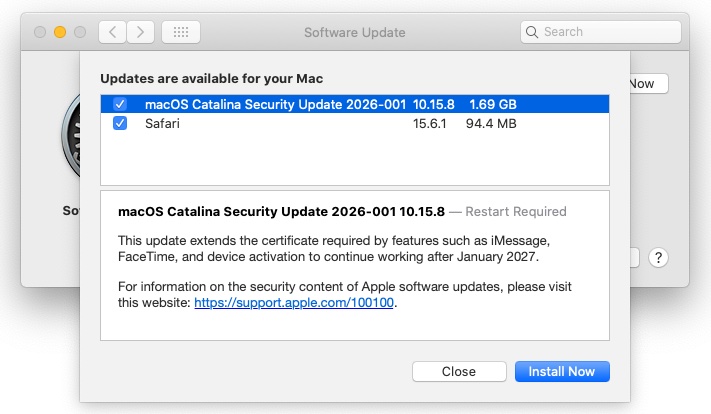Open the support.apple.com/100100 link
711x414 pixels.
[x=294, y=302]
